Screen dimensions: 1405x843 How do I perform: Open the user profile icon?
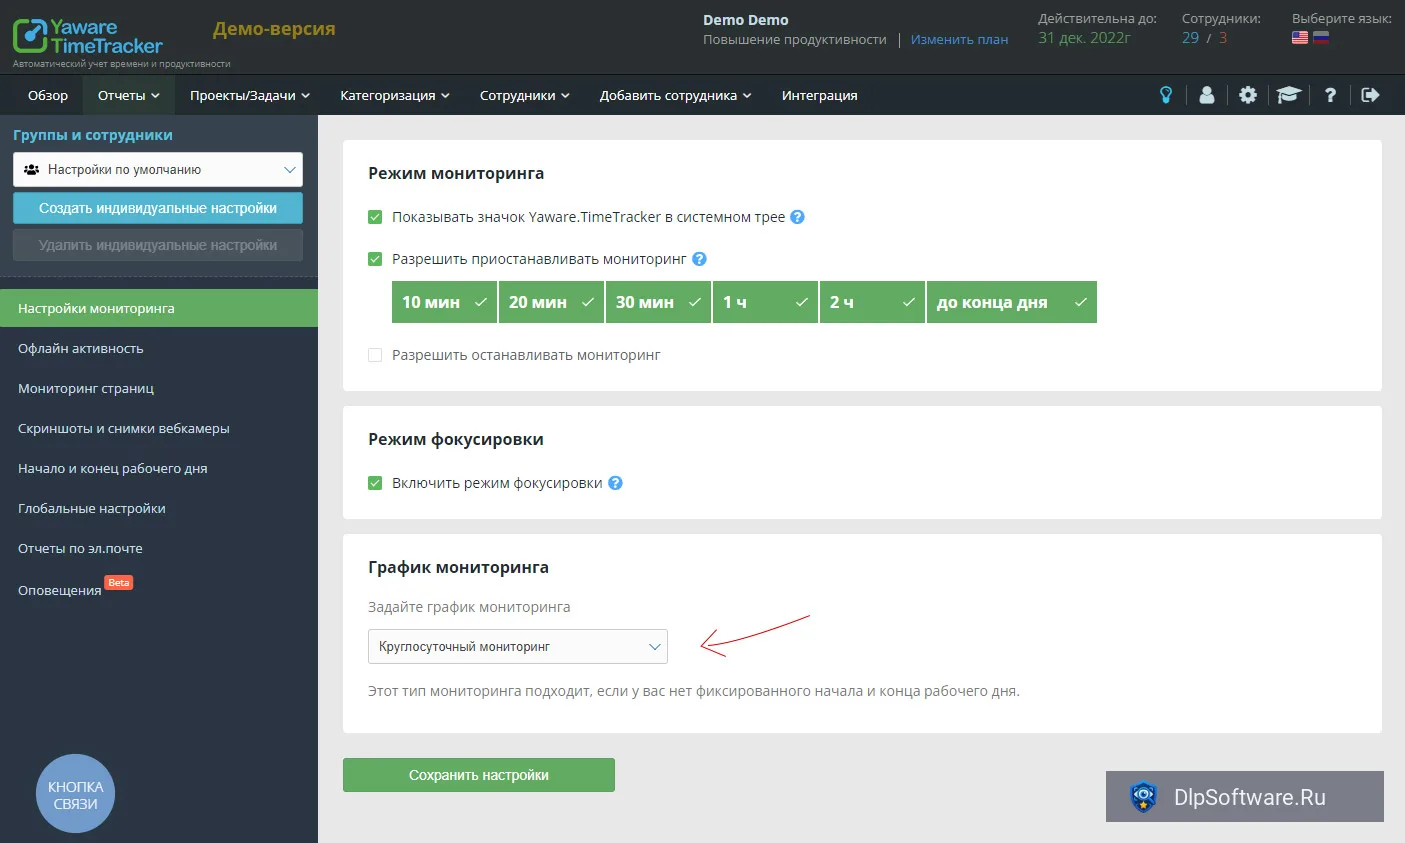pos(1207,95)
